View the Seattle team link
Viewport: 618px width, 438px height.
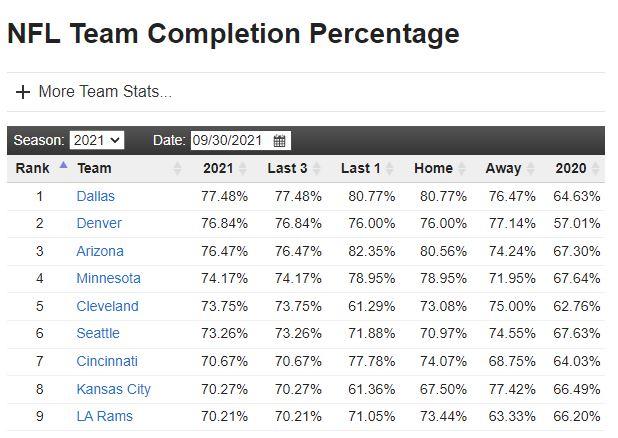[98, 333]
